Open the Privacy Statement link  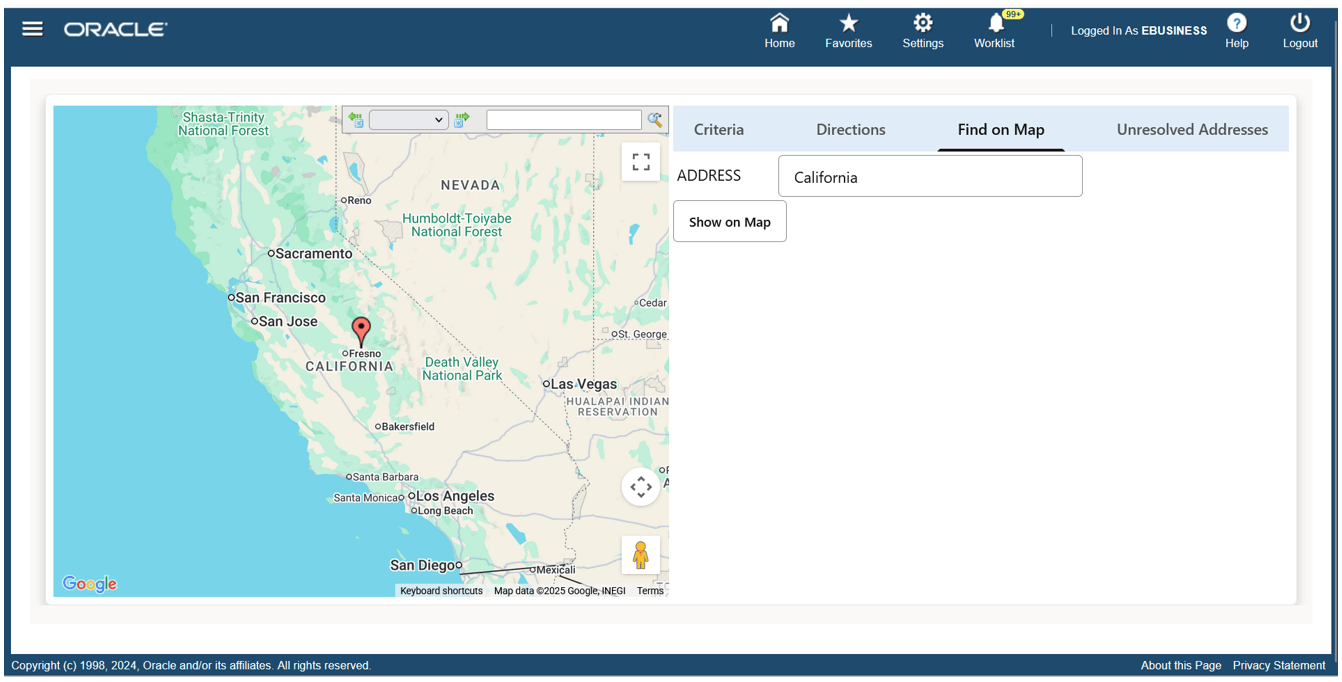tap(1279, 665)
